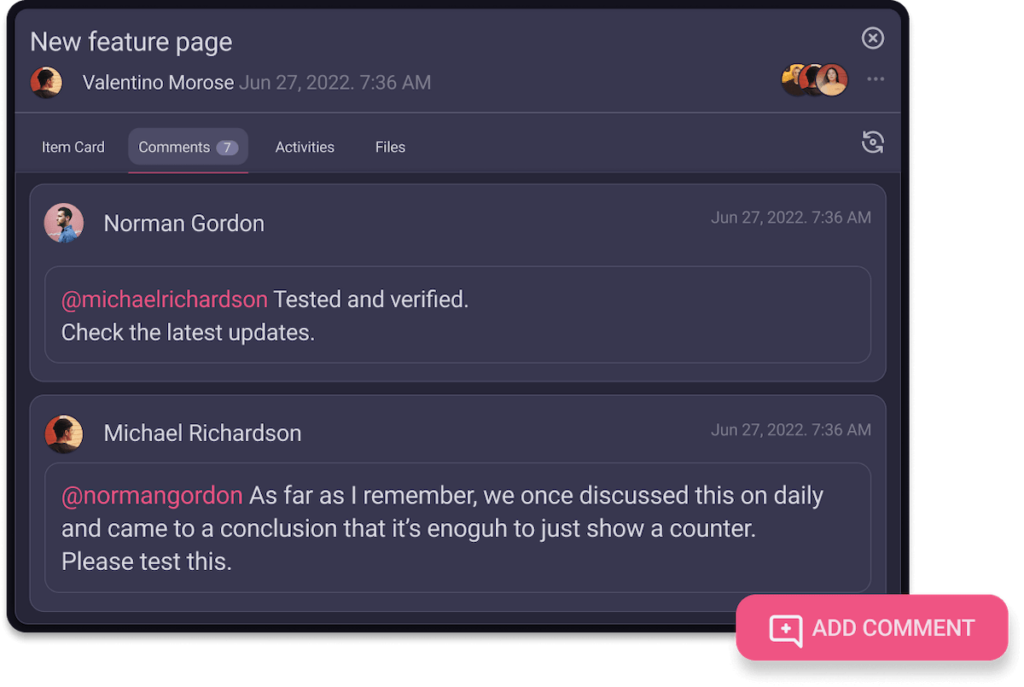The height and width of the screenshot is (687, 1024).
Task: Click Michael Richardson's comment text "Please test this"
Action: click(146, 561)
